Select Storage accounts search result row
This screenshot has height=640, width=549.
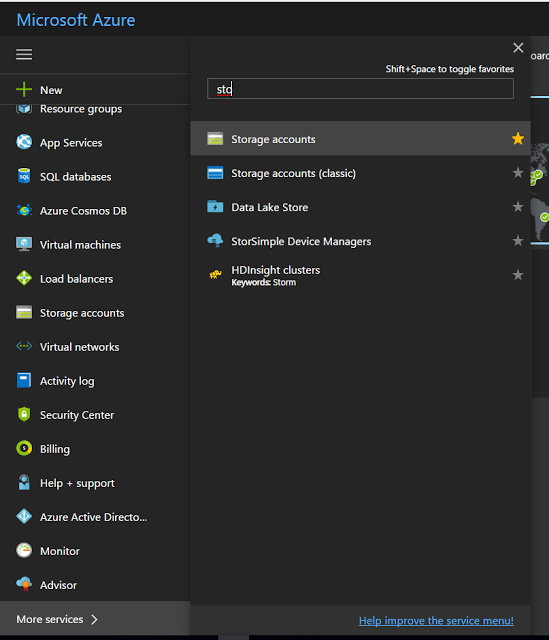pyautogui.click(x=360, y=138)
